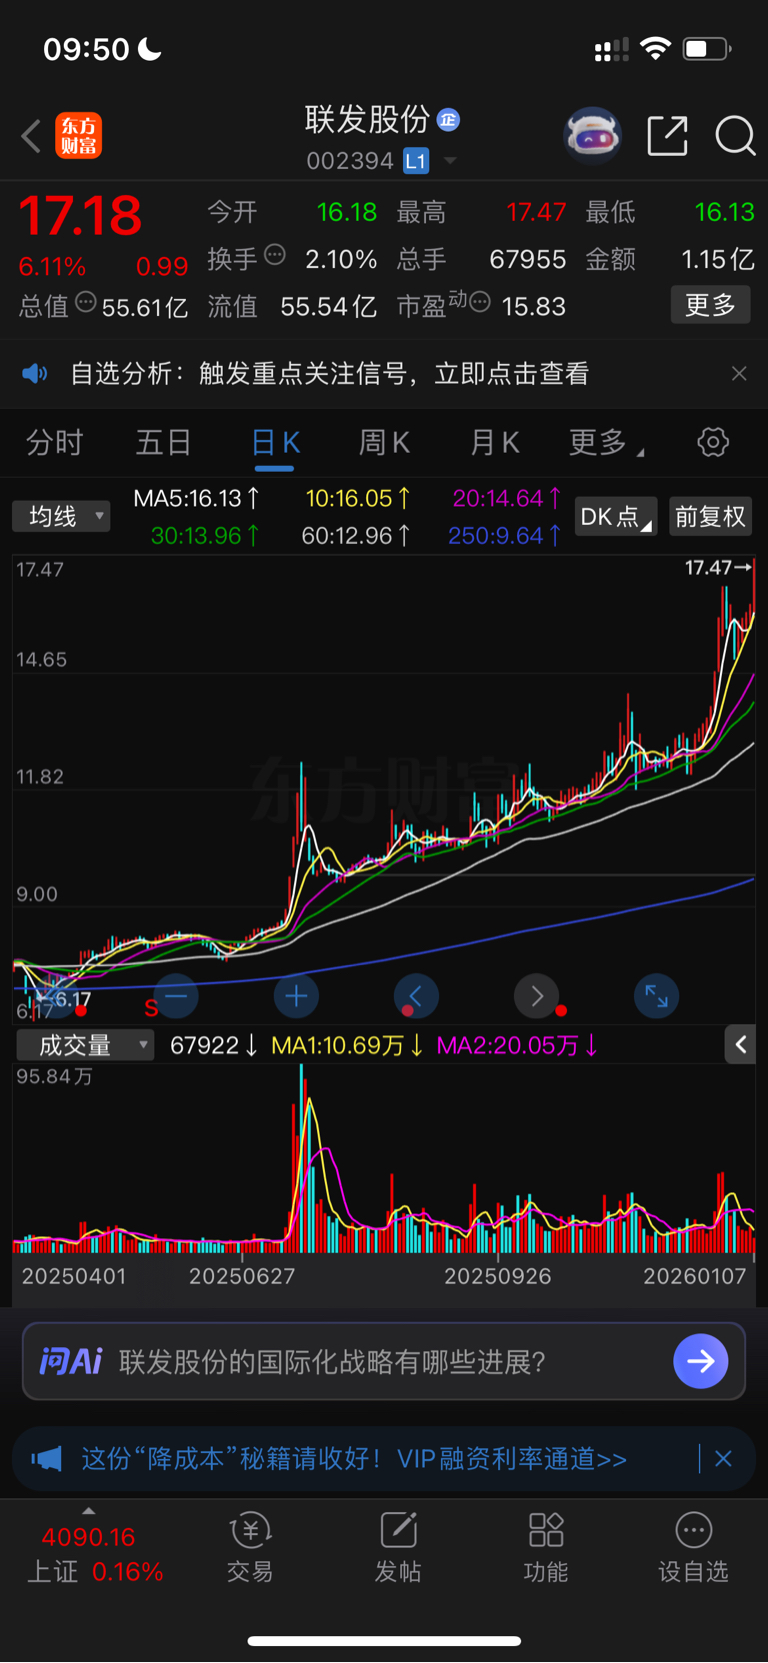Image resolution: width=768 pixels, height=1663 pixels.
Task: Open chart settings gear icon
Action: [x=713, y=442]
